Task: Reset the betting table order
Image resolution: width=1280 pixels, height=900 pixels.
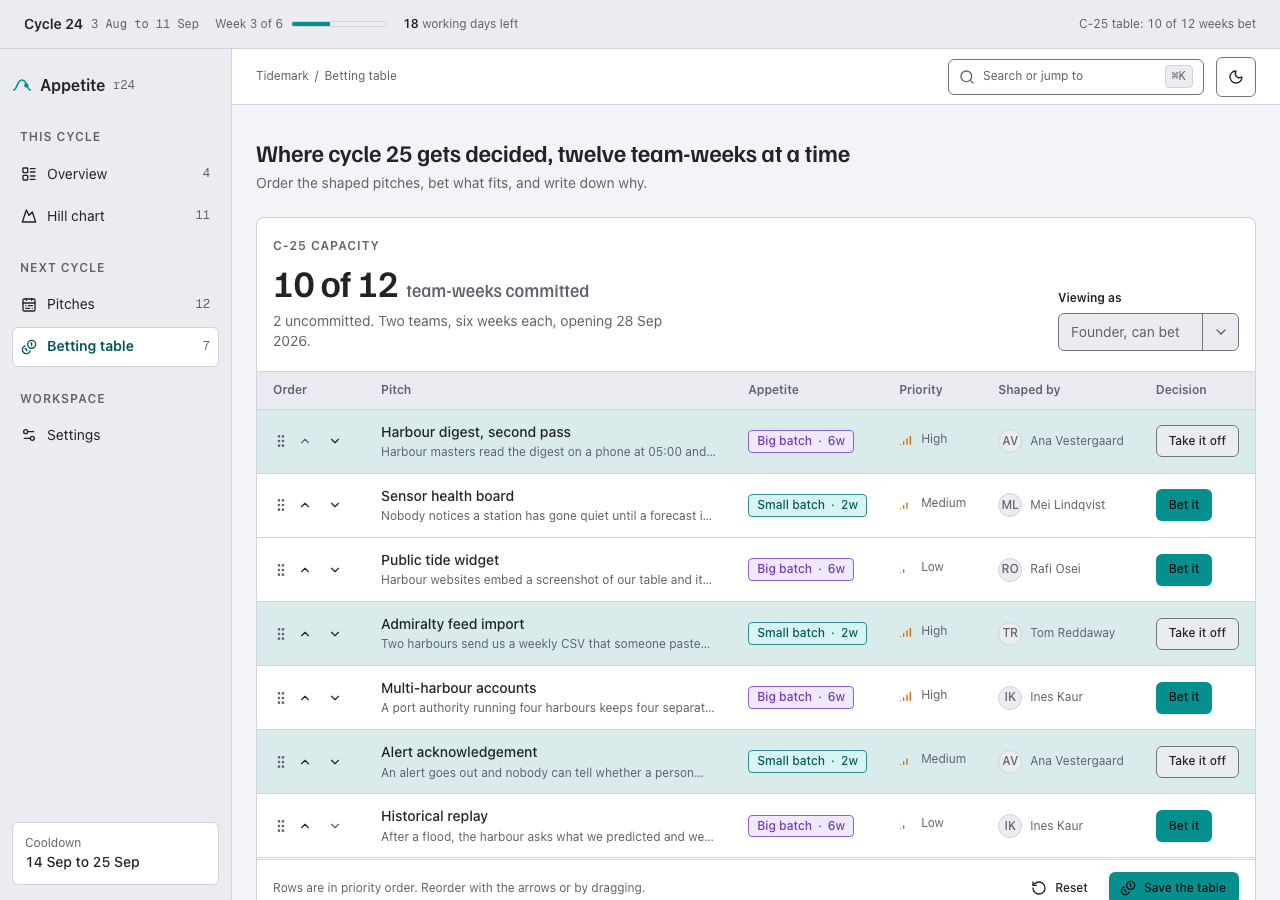Action: (1059, 888)
